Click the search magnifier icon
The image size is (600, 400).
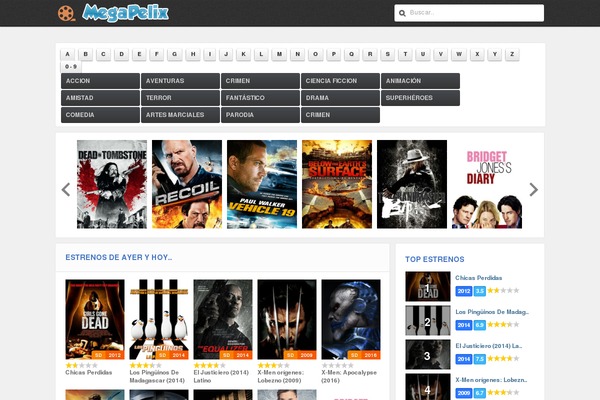point(402,13)
